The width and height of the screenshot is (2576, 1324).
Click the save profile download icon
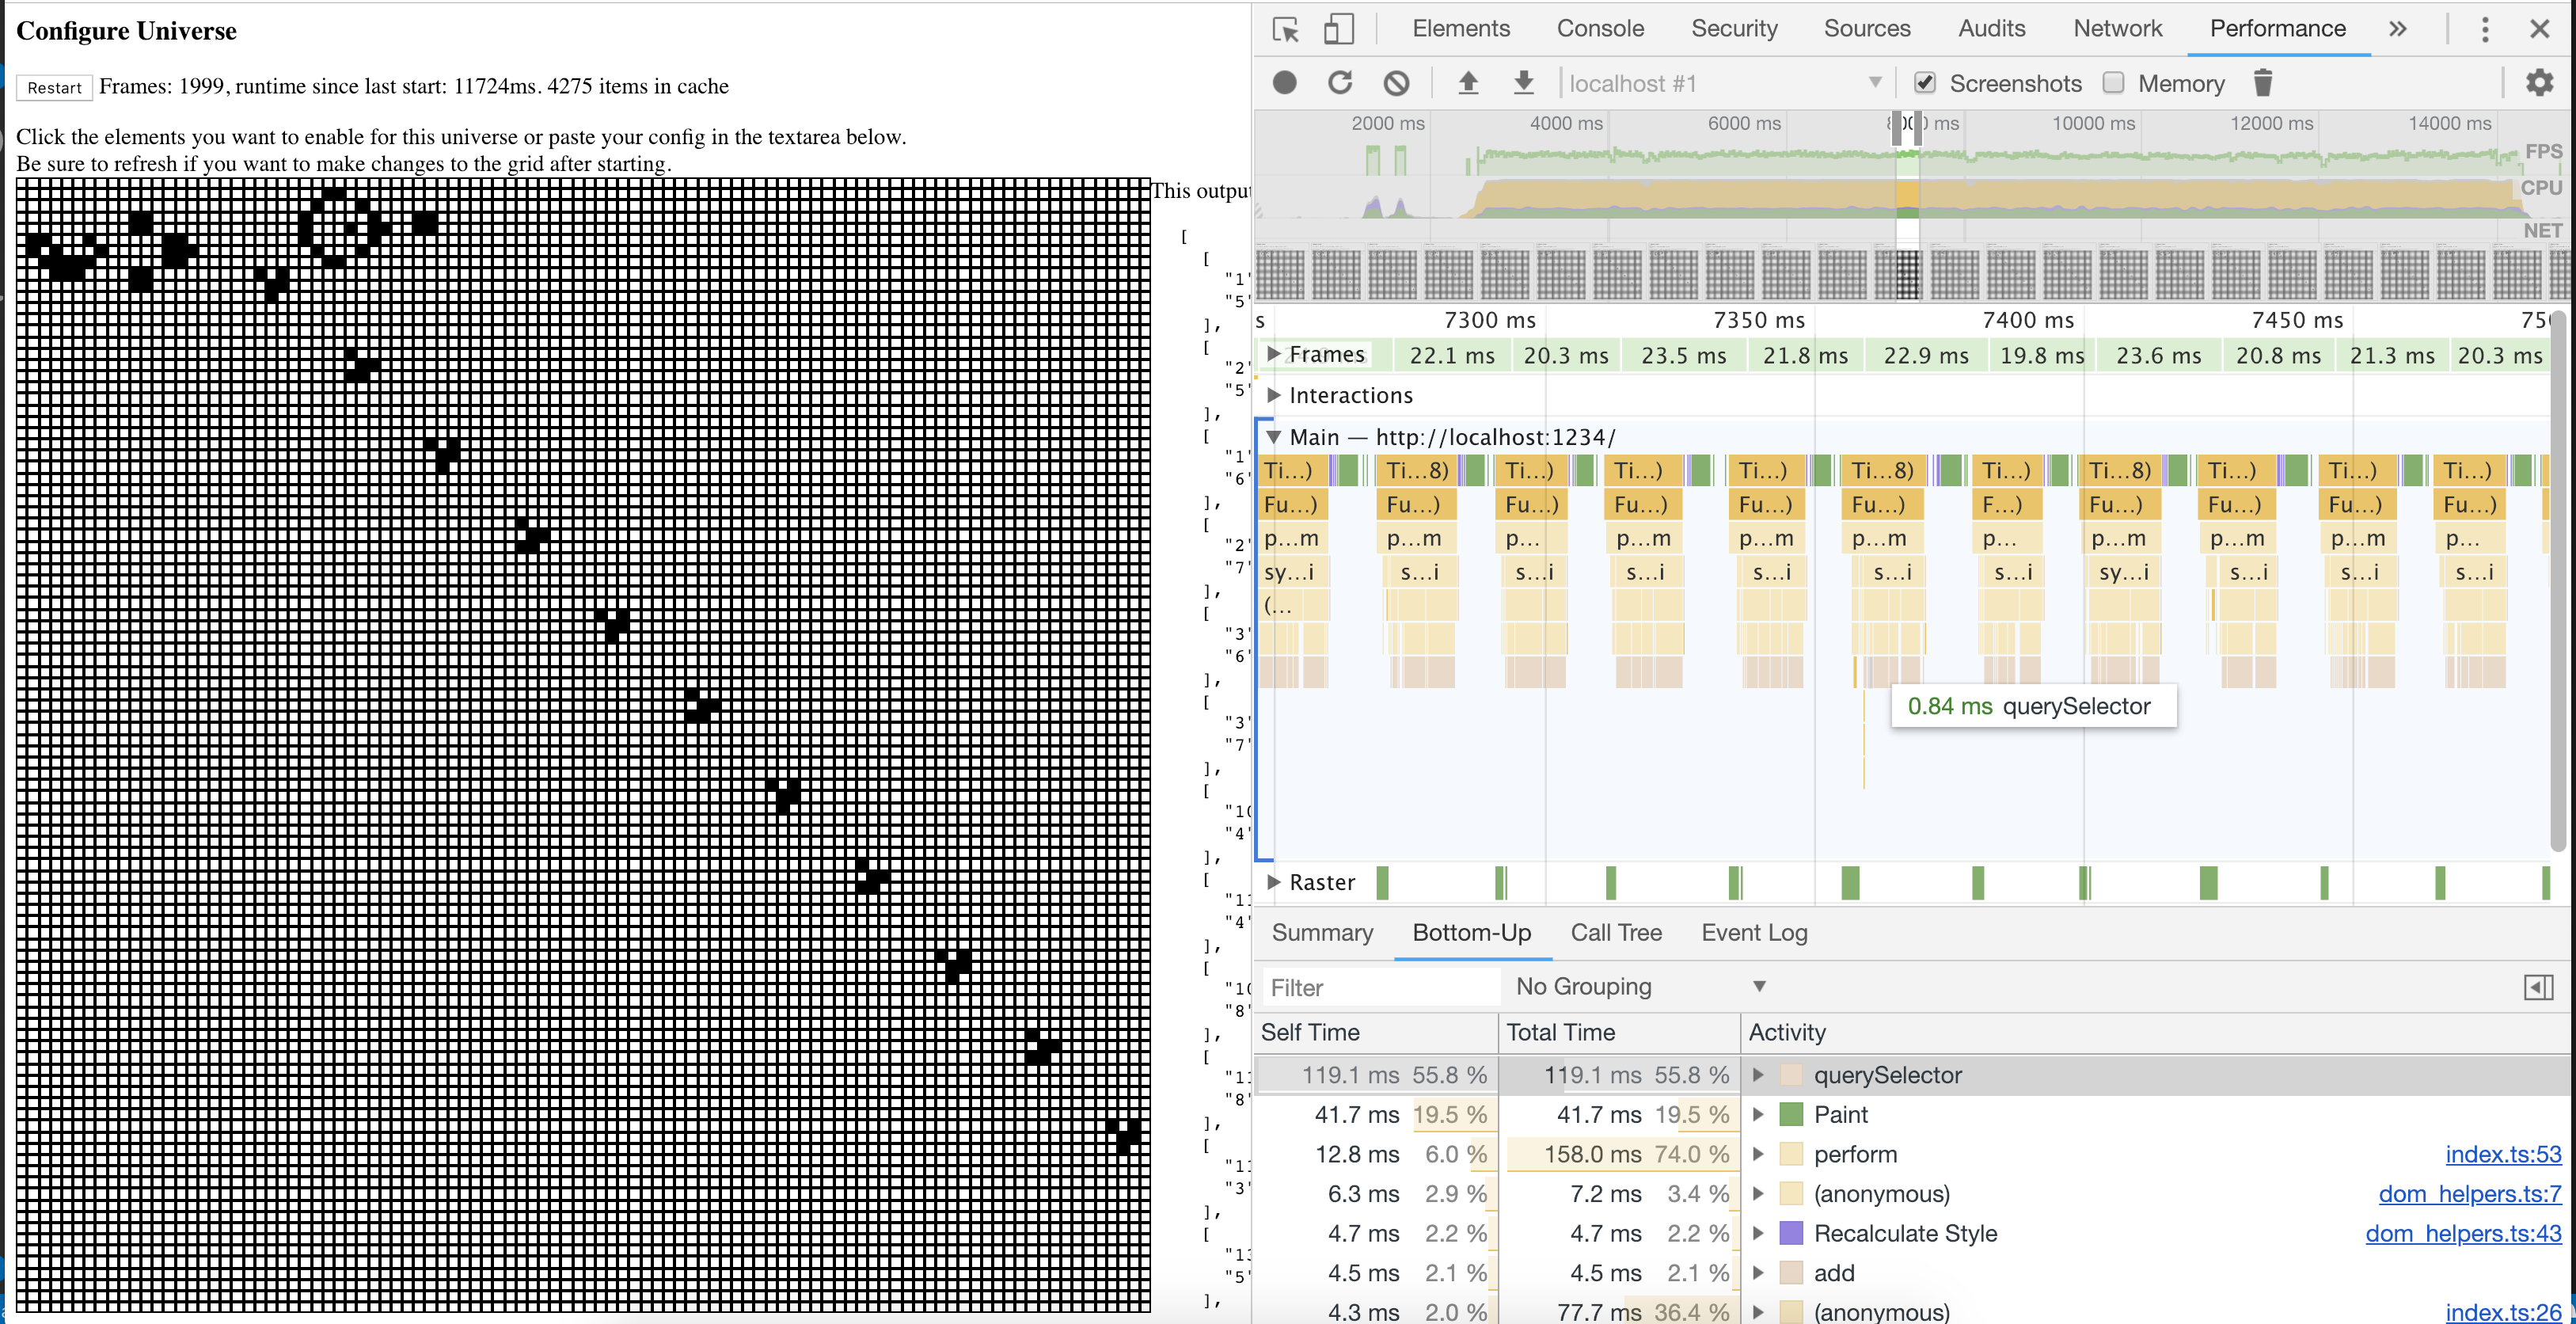[x=1523, y=83]
